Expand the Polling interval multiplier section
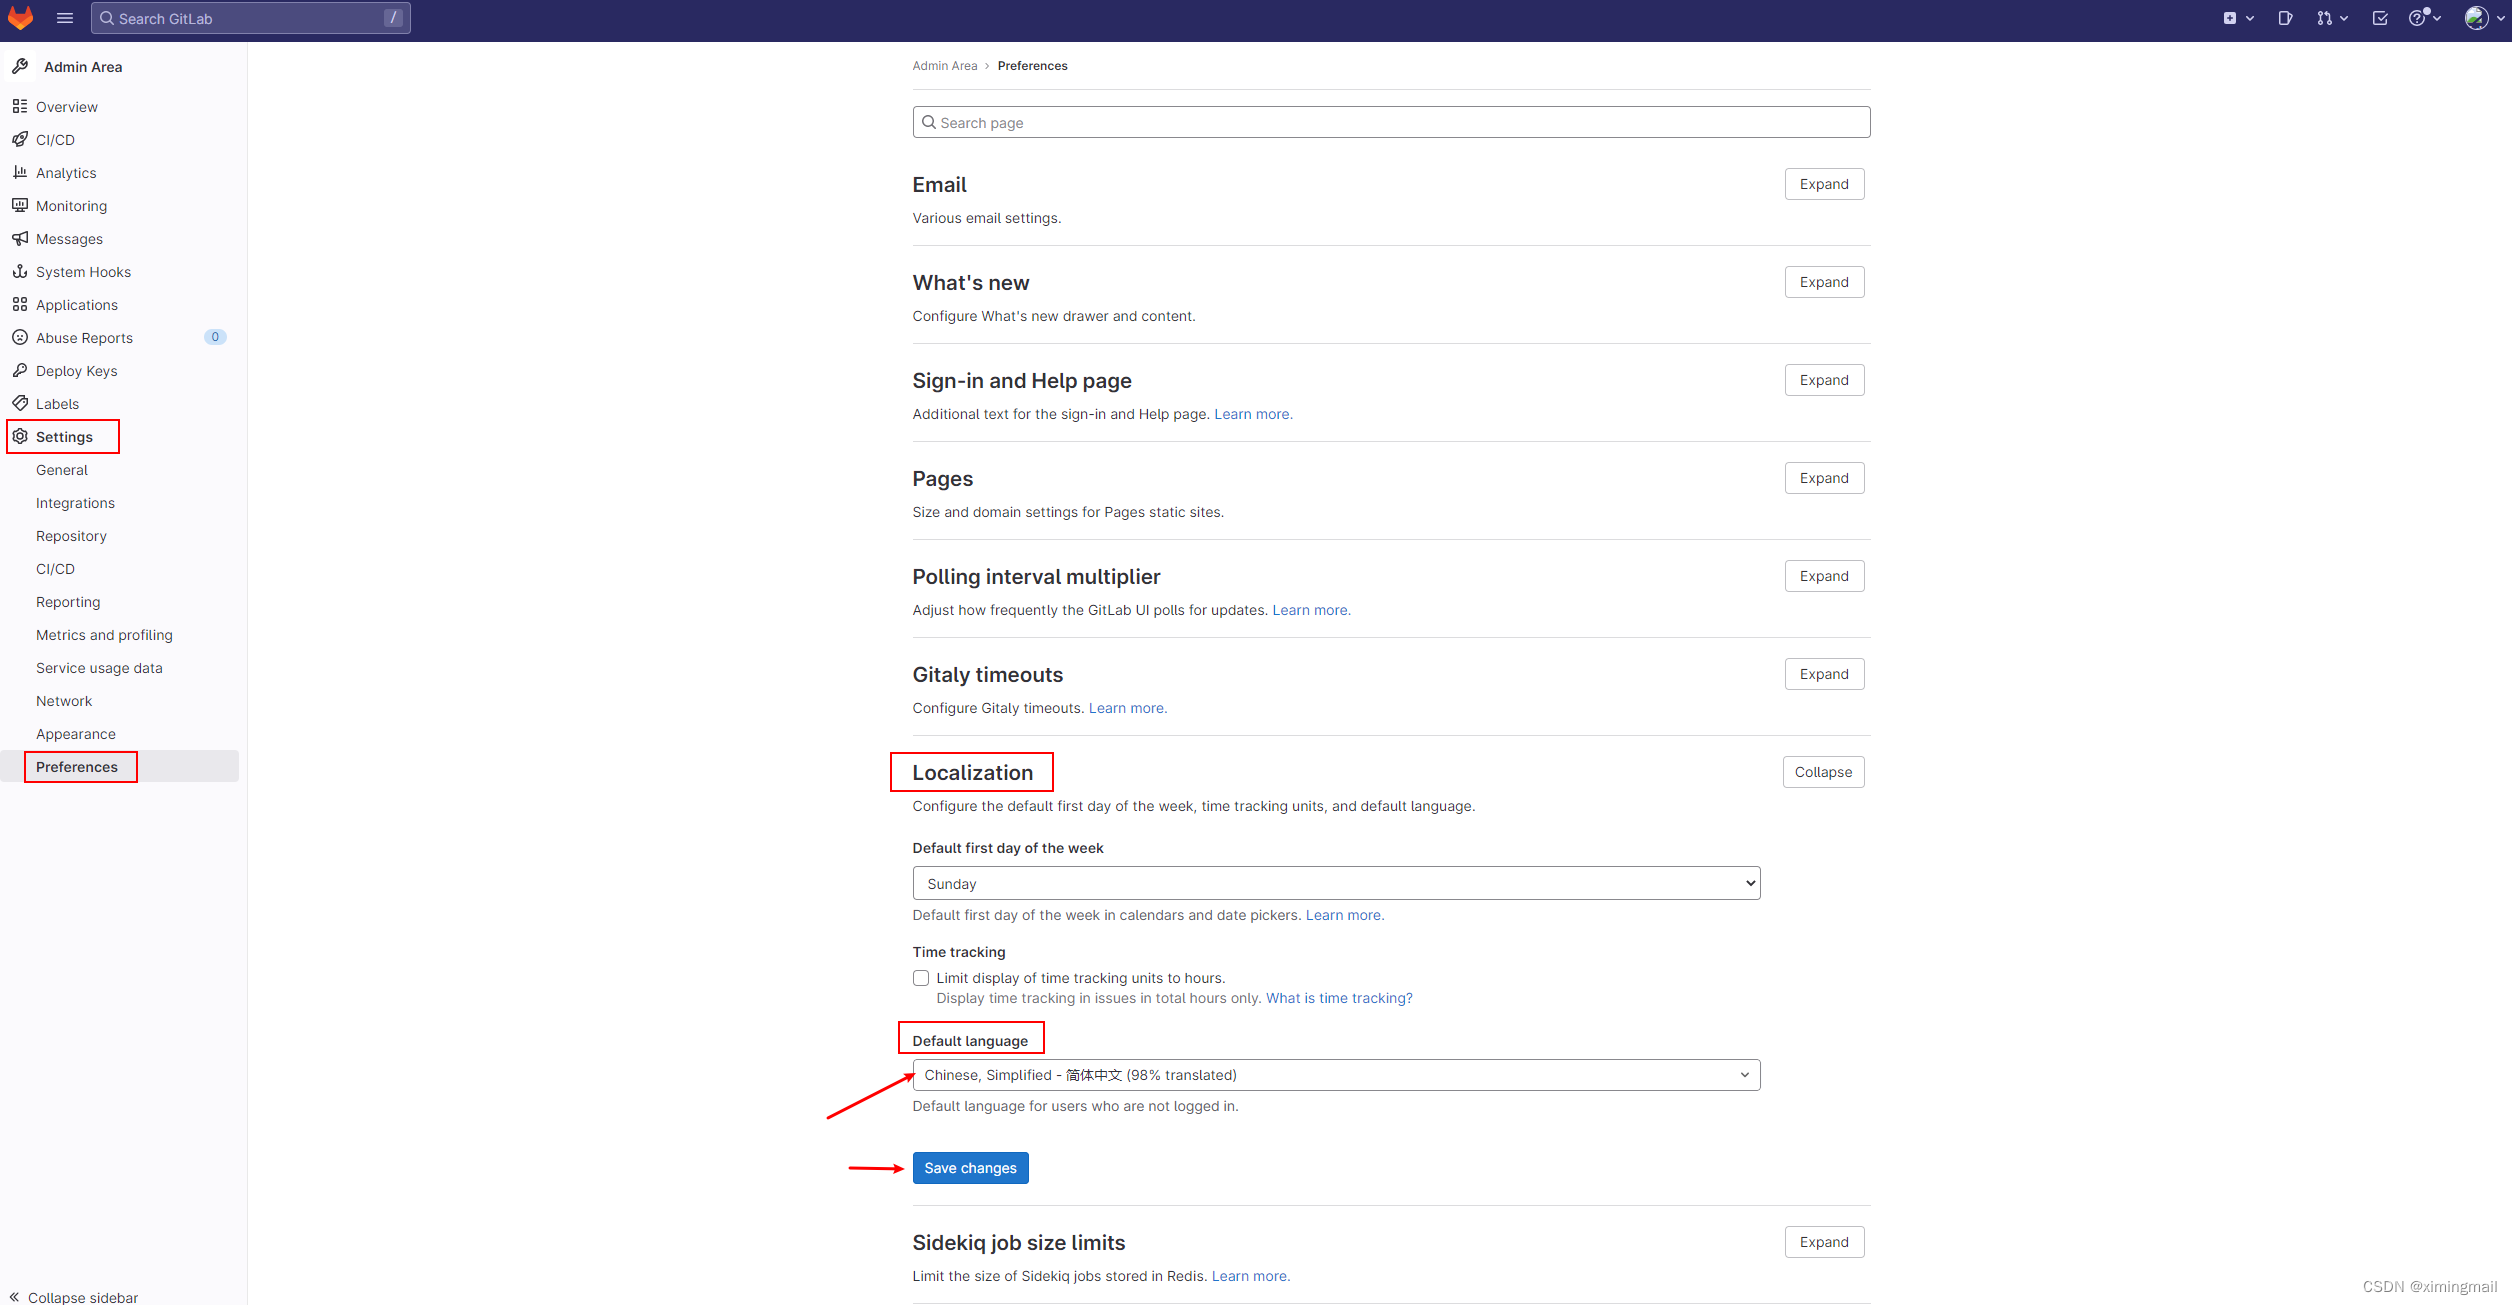Viewport: 2512px width, 1305px height. click(1824, 576)
